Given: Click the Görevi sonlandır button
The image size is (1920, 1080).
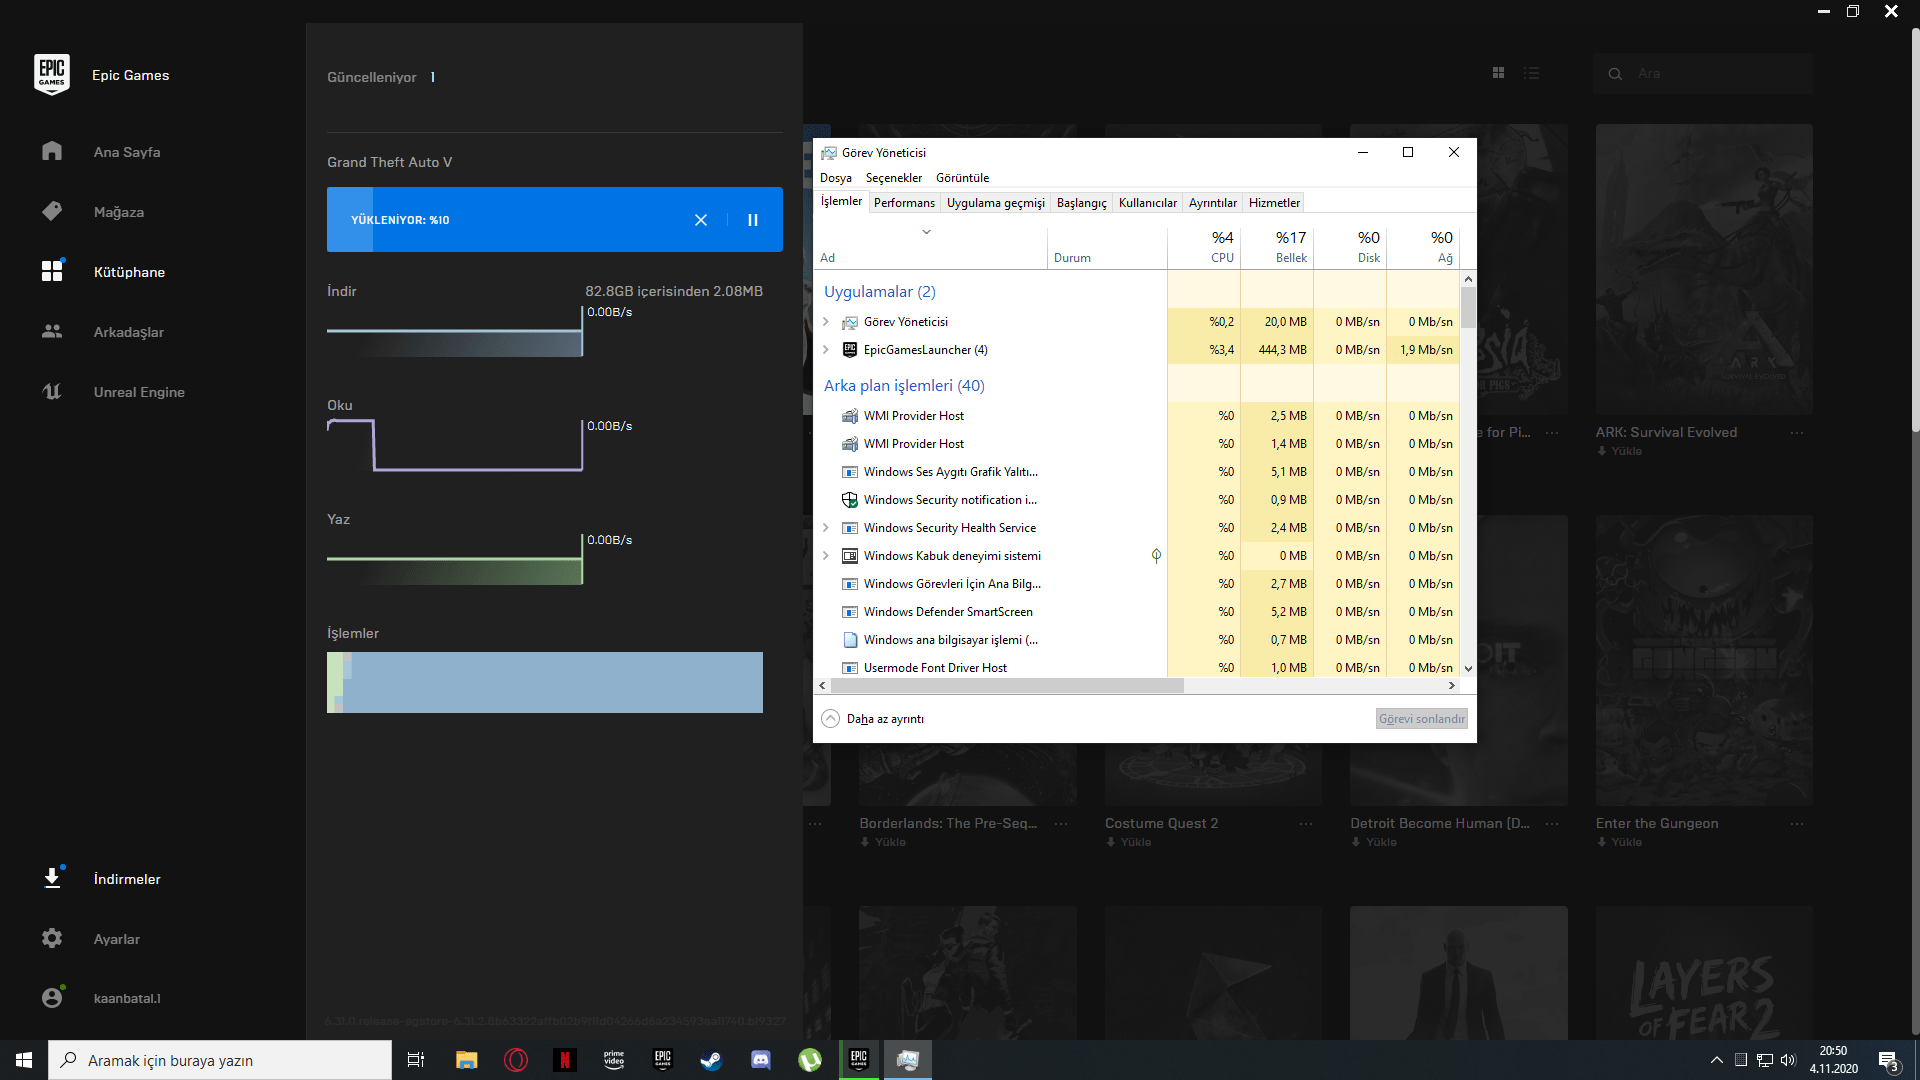Looking at the screenshot, I should (x=1421, y=719).
